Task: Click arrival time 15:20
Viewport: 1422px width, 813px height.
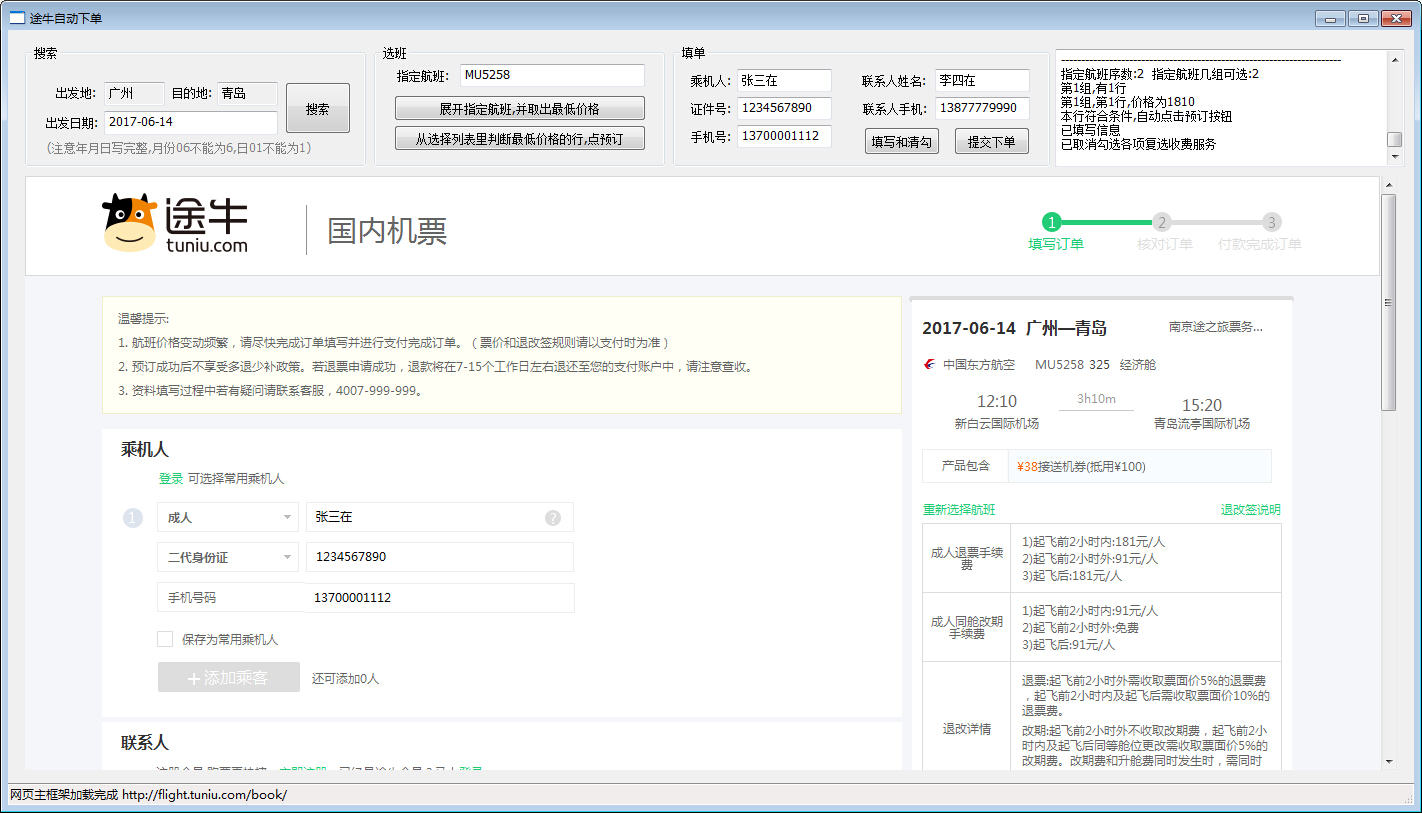Action: pos(1202,405)
